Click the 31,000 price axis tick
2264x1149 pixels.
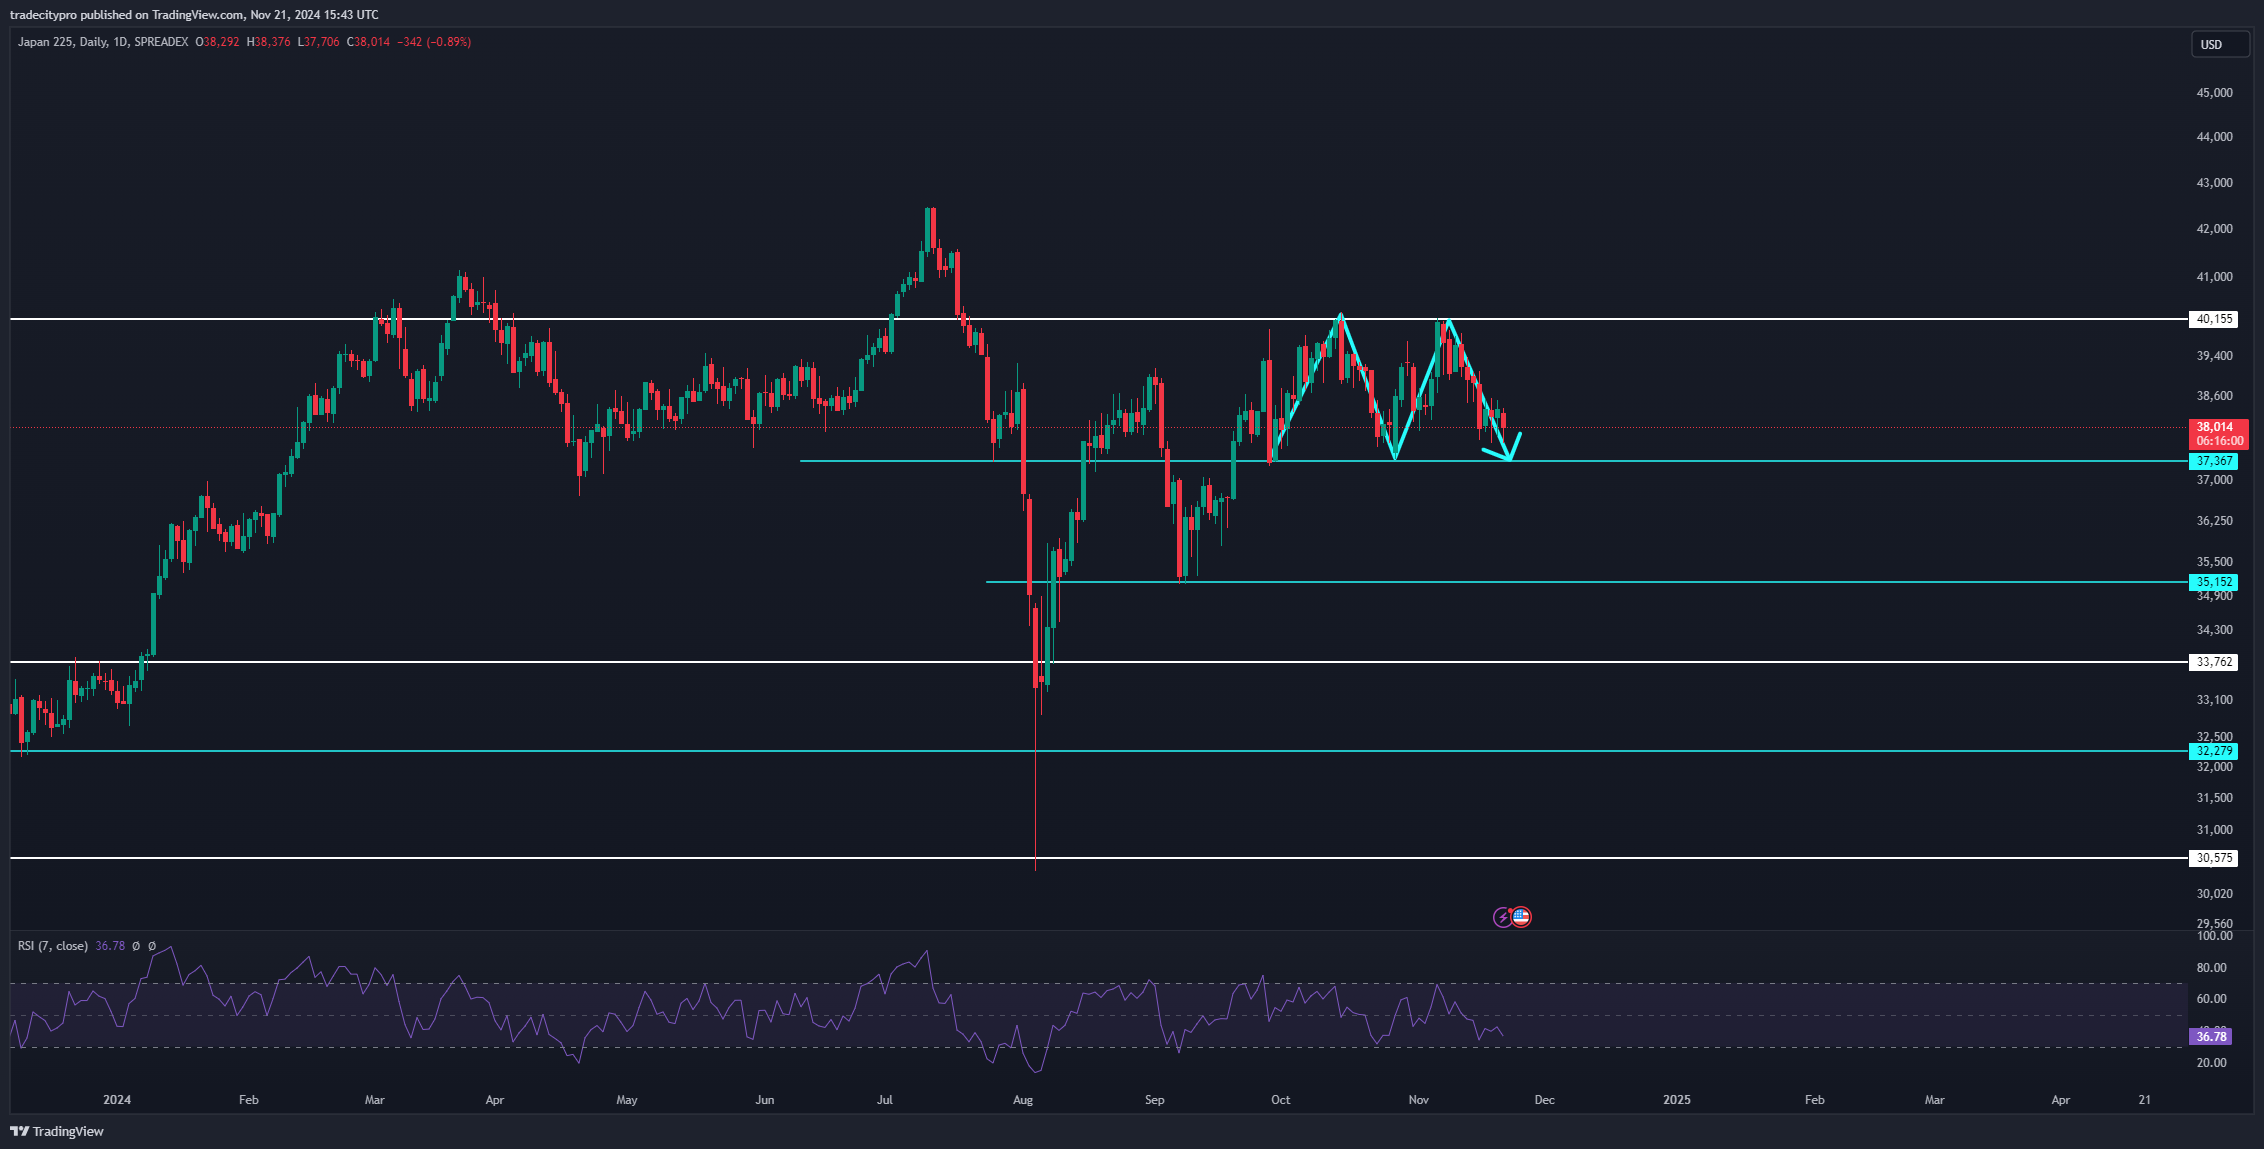[x=2214, y=830]
